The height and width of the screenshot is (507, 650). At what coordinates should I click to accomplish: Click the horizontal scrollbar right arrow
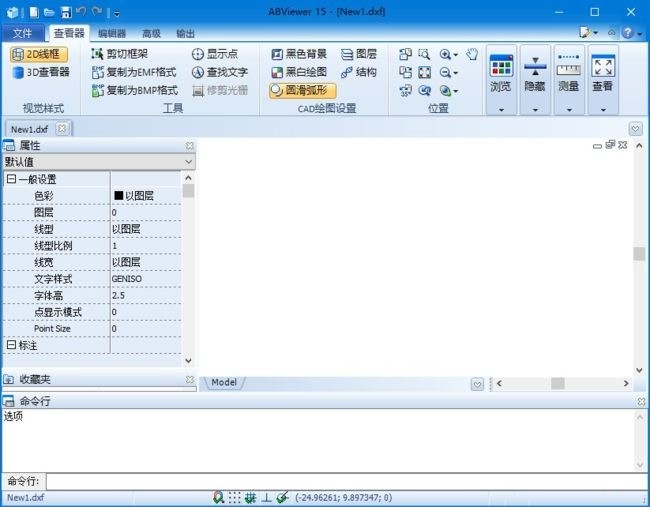pyautogui.click(x=626, y=383)
